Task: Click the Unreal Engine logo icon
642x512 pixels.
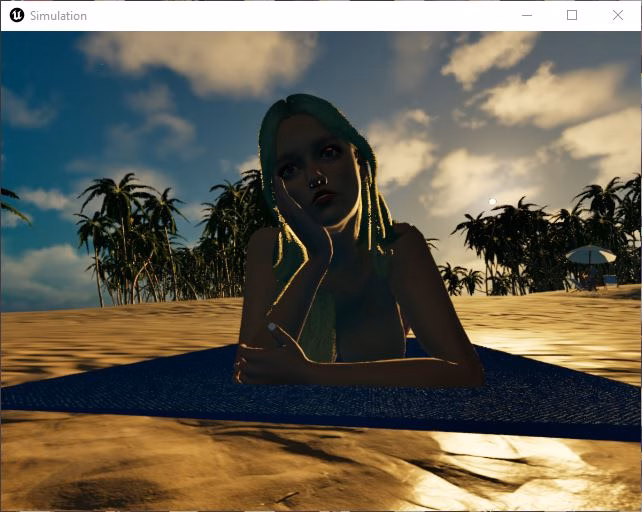Action: pyautogui.click(x=17, y=16)
